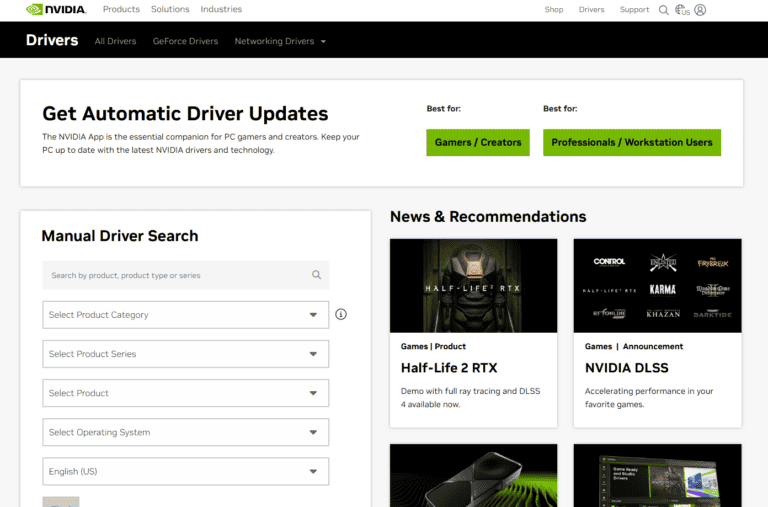This screenshot has height=507, width=768.
Task: Click the 'News & Recommendations' heading
Action: (488, 217)
